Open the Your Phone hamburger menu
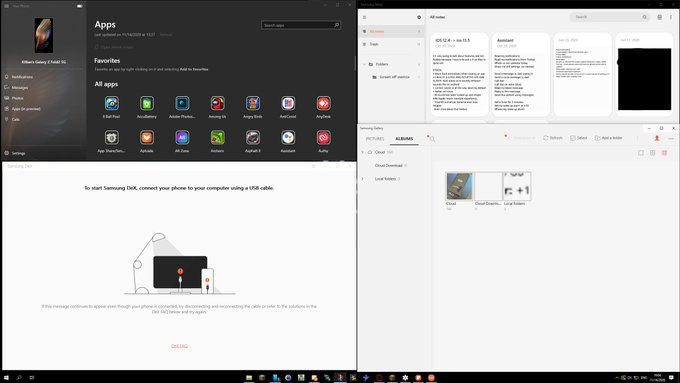Viewport: 680px width, 383px height. tap(7, 6)
